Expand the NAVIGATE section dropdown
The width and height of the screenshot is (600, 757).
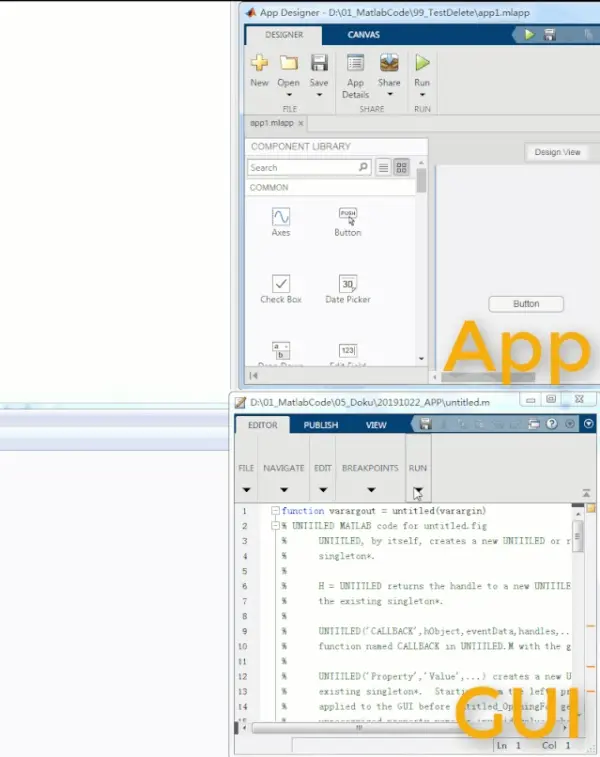click(284, 490)
